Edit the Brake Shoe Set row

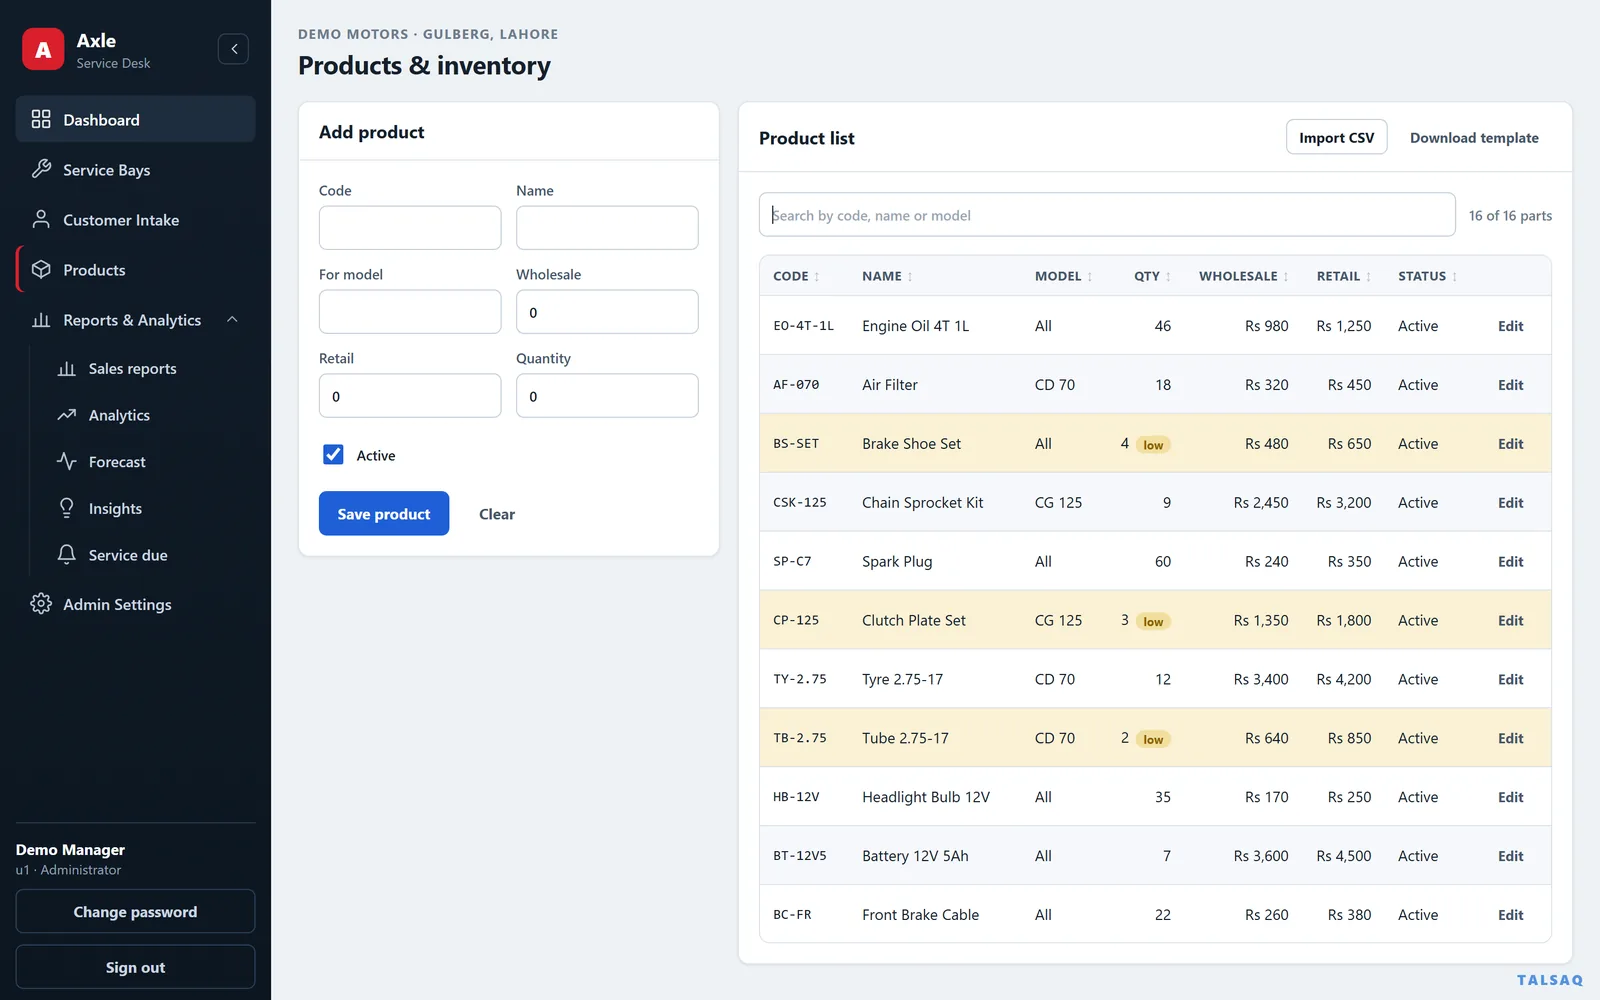pyautogui.click(x=1510, y=444)
